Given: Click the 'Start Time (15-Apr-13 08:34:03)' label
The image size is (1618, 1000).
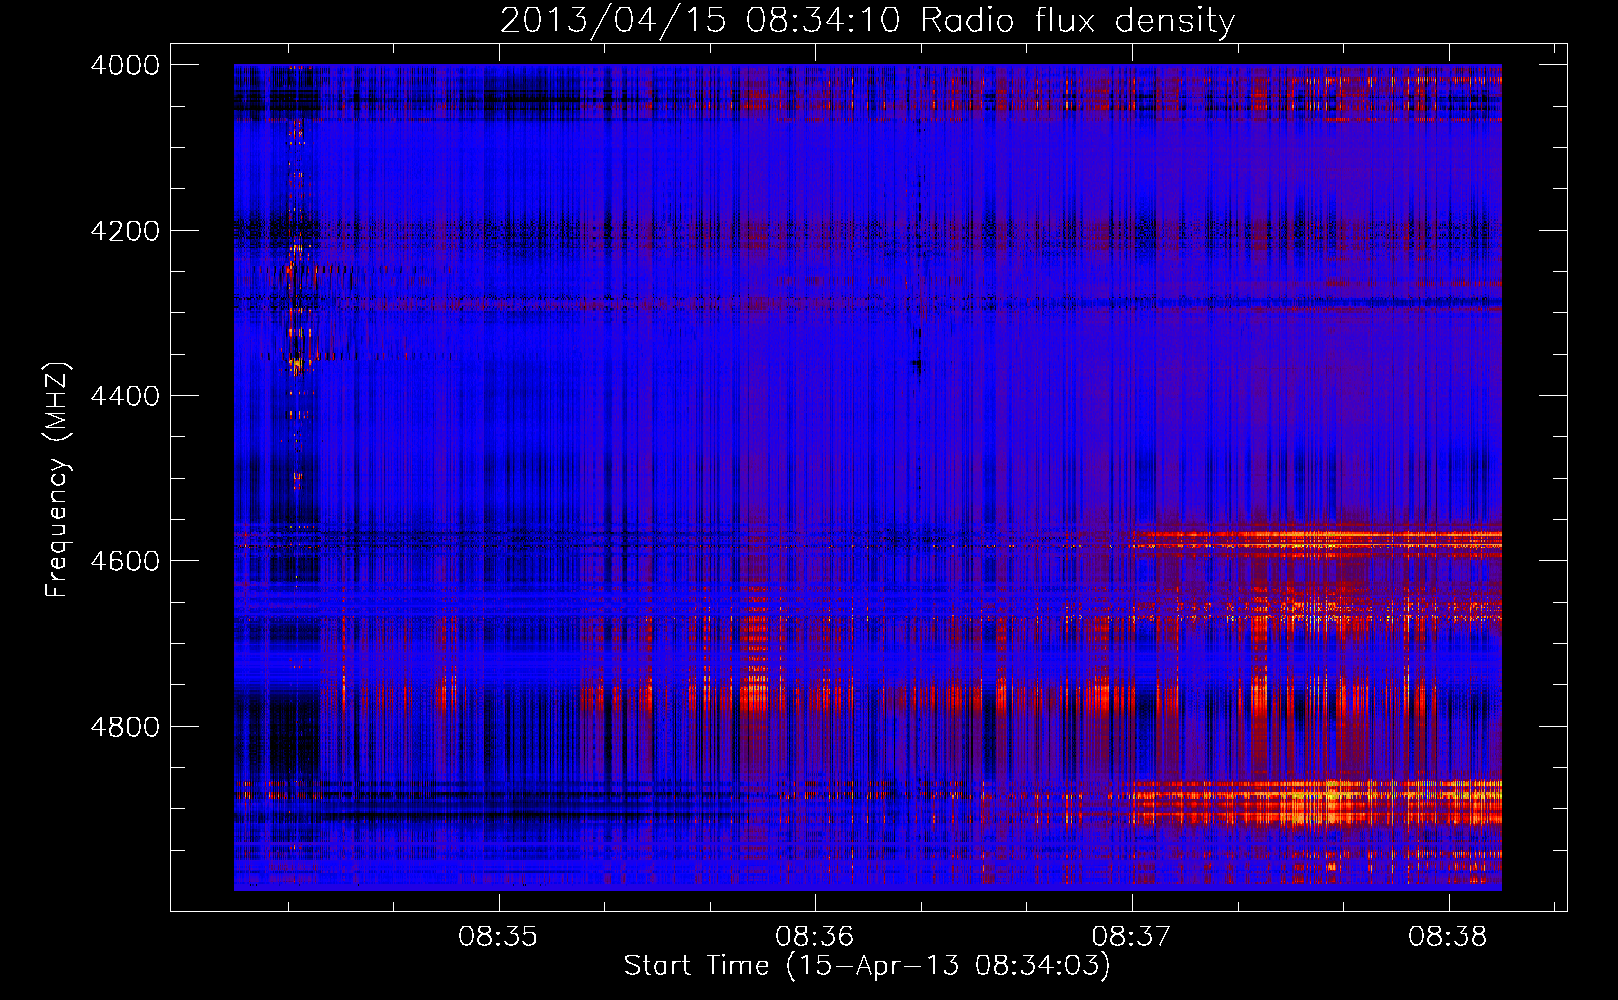Looking at the screenshot, I should pos(867,966).
